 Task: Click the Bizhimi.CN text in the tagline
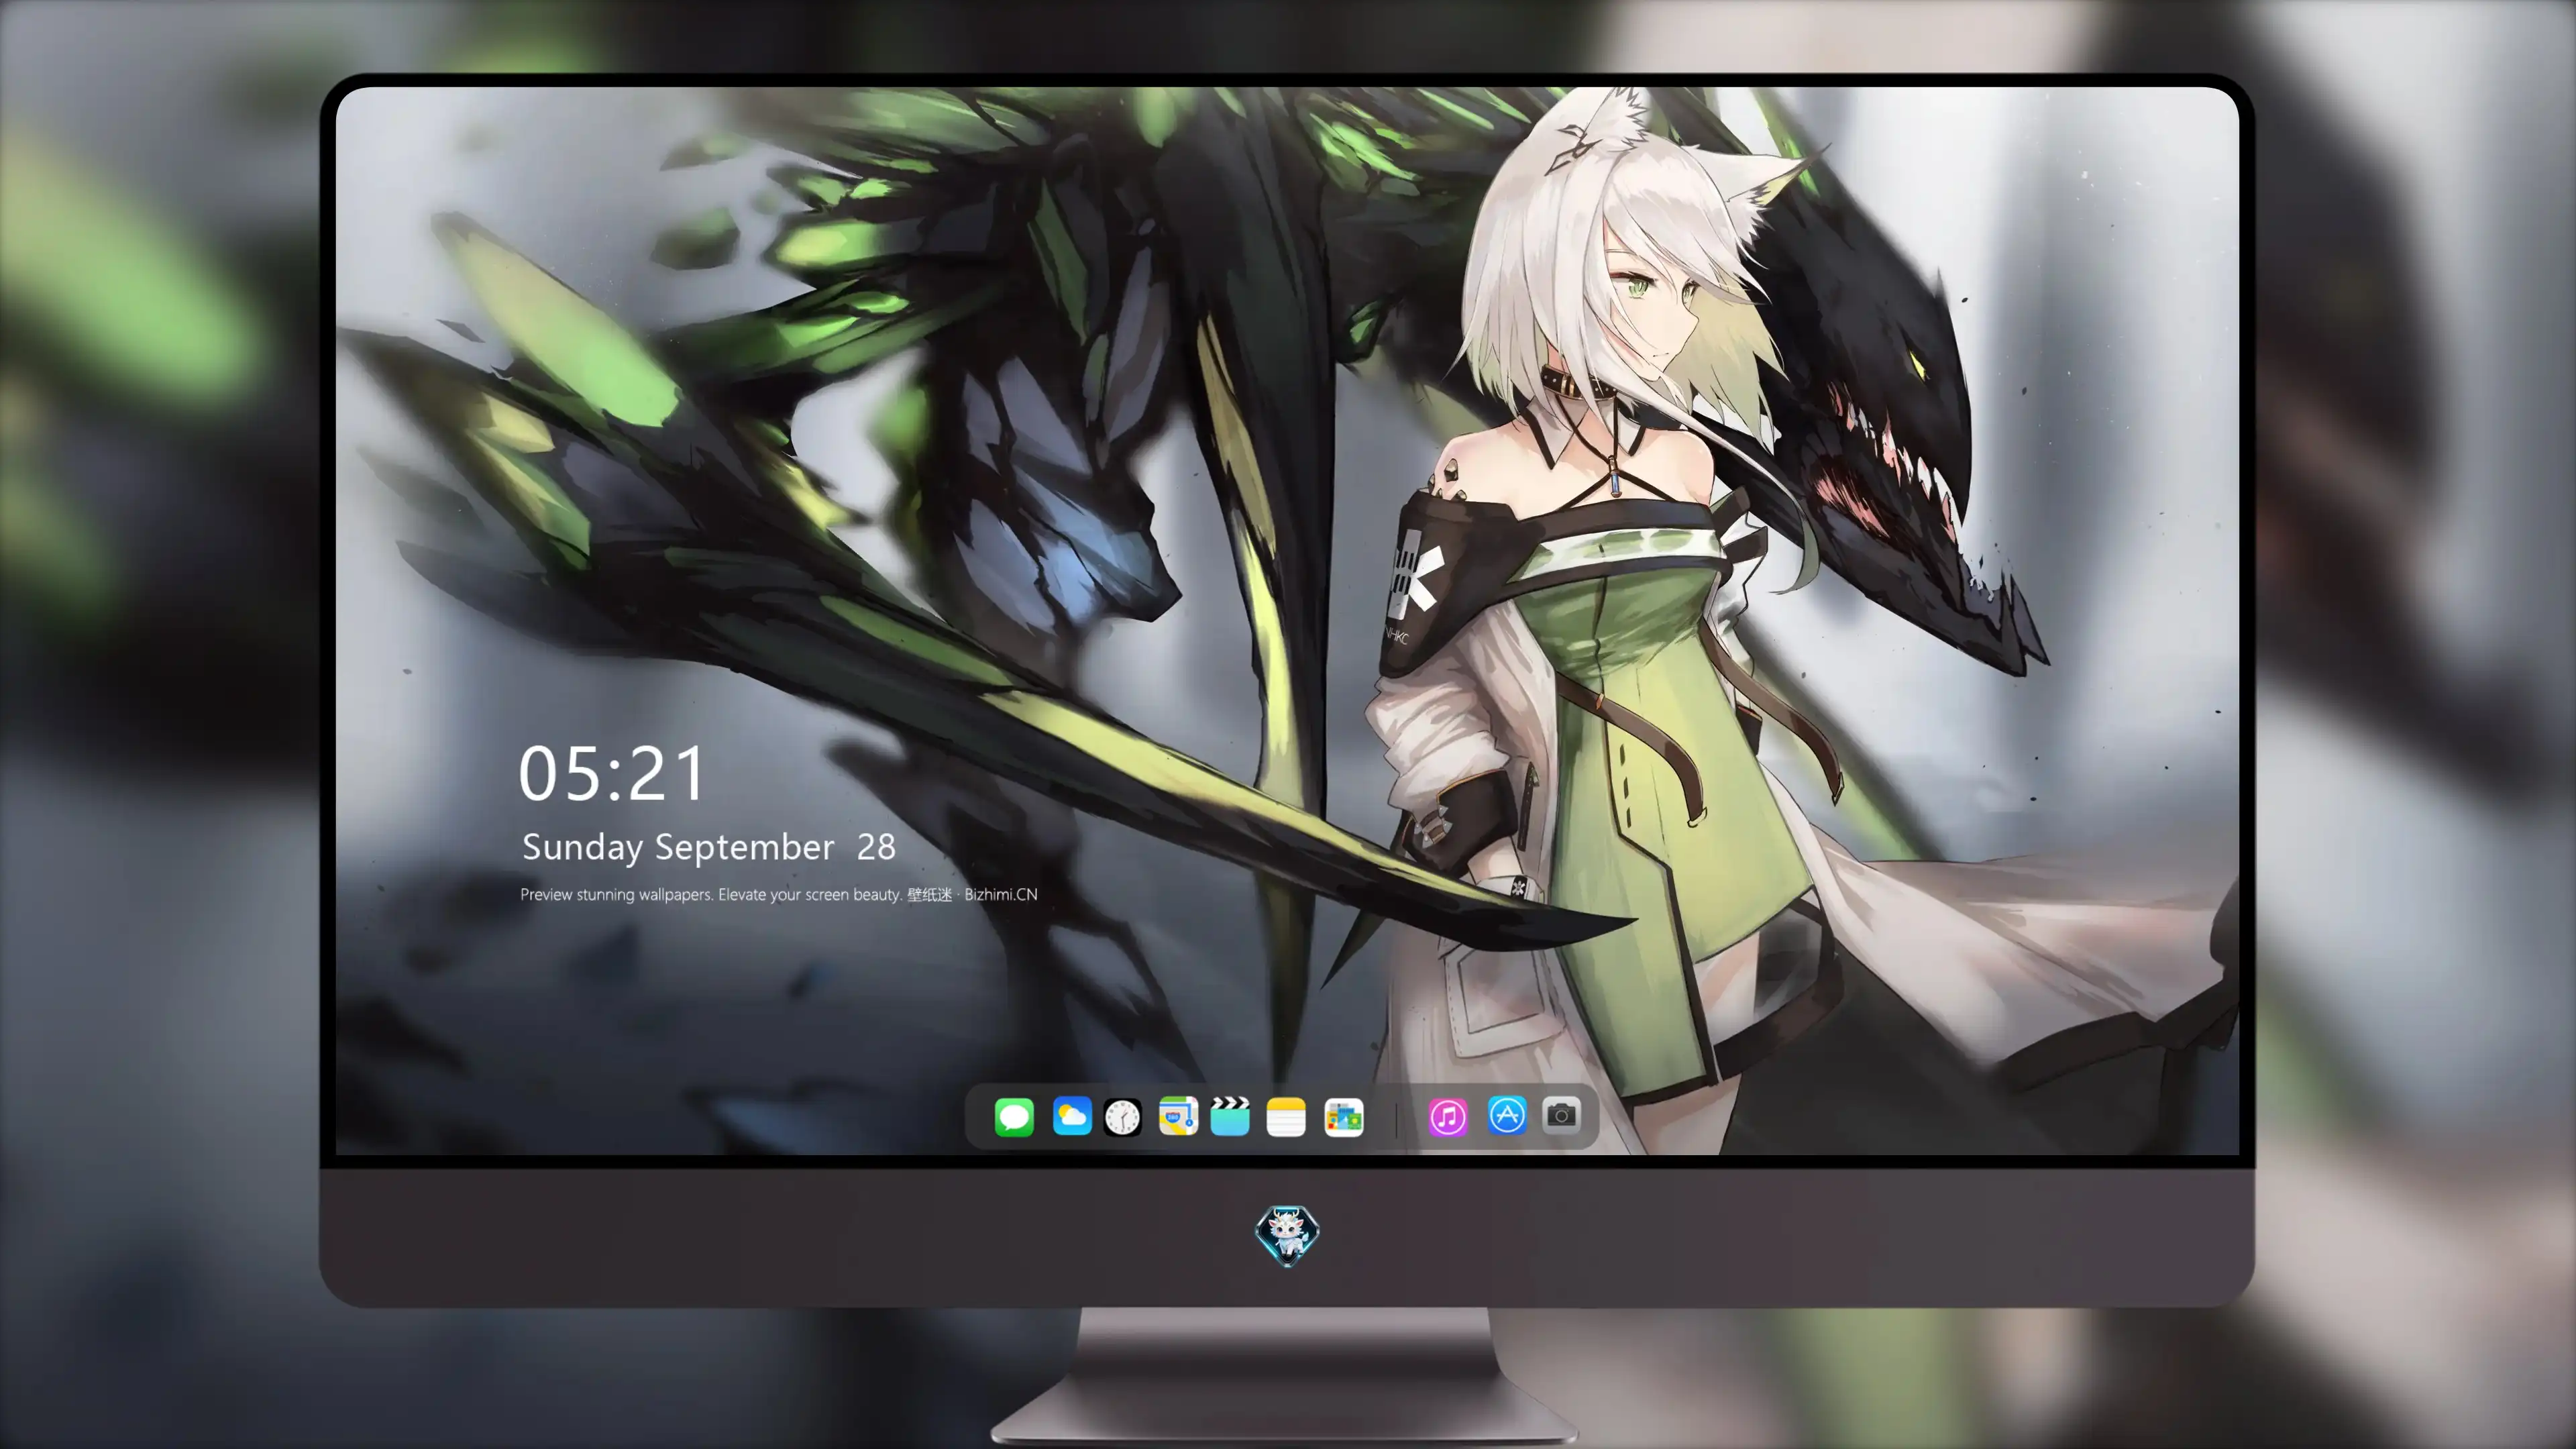pos(1001,894)
